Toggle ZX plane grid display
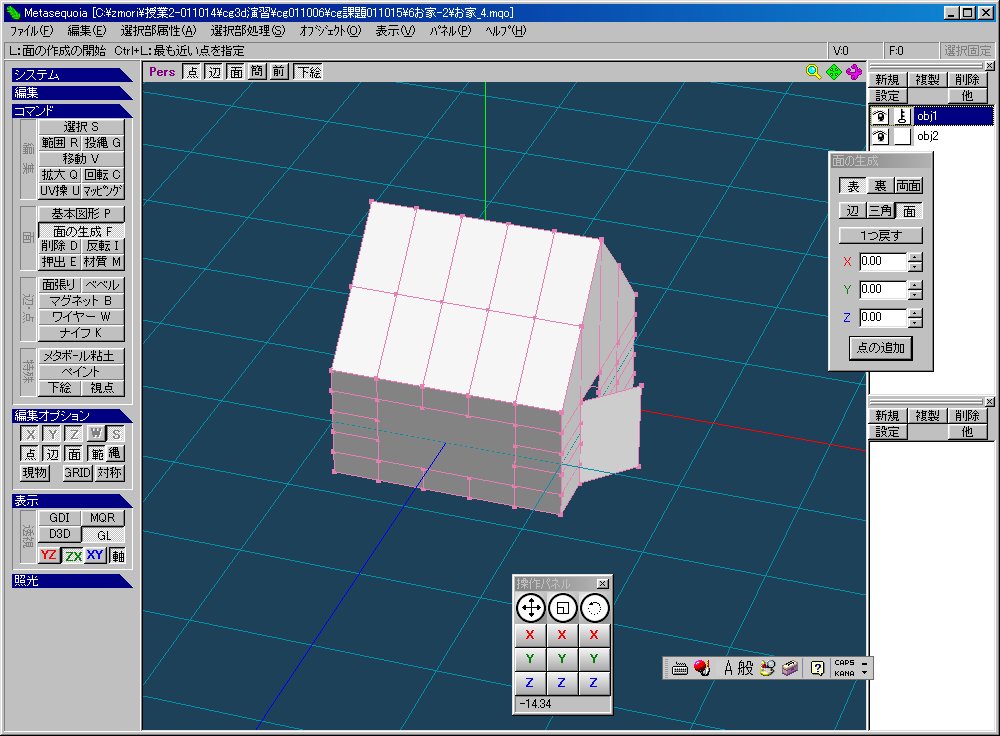The width and height of the screenshot is (1000, 736). [73, 556]
